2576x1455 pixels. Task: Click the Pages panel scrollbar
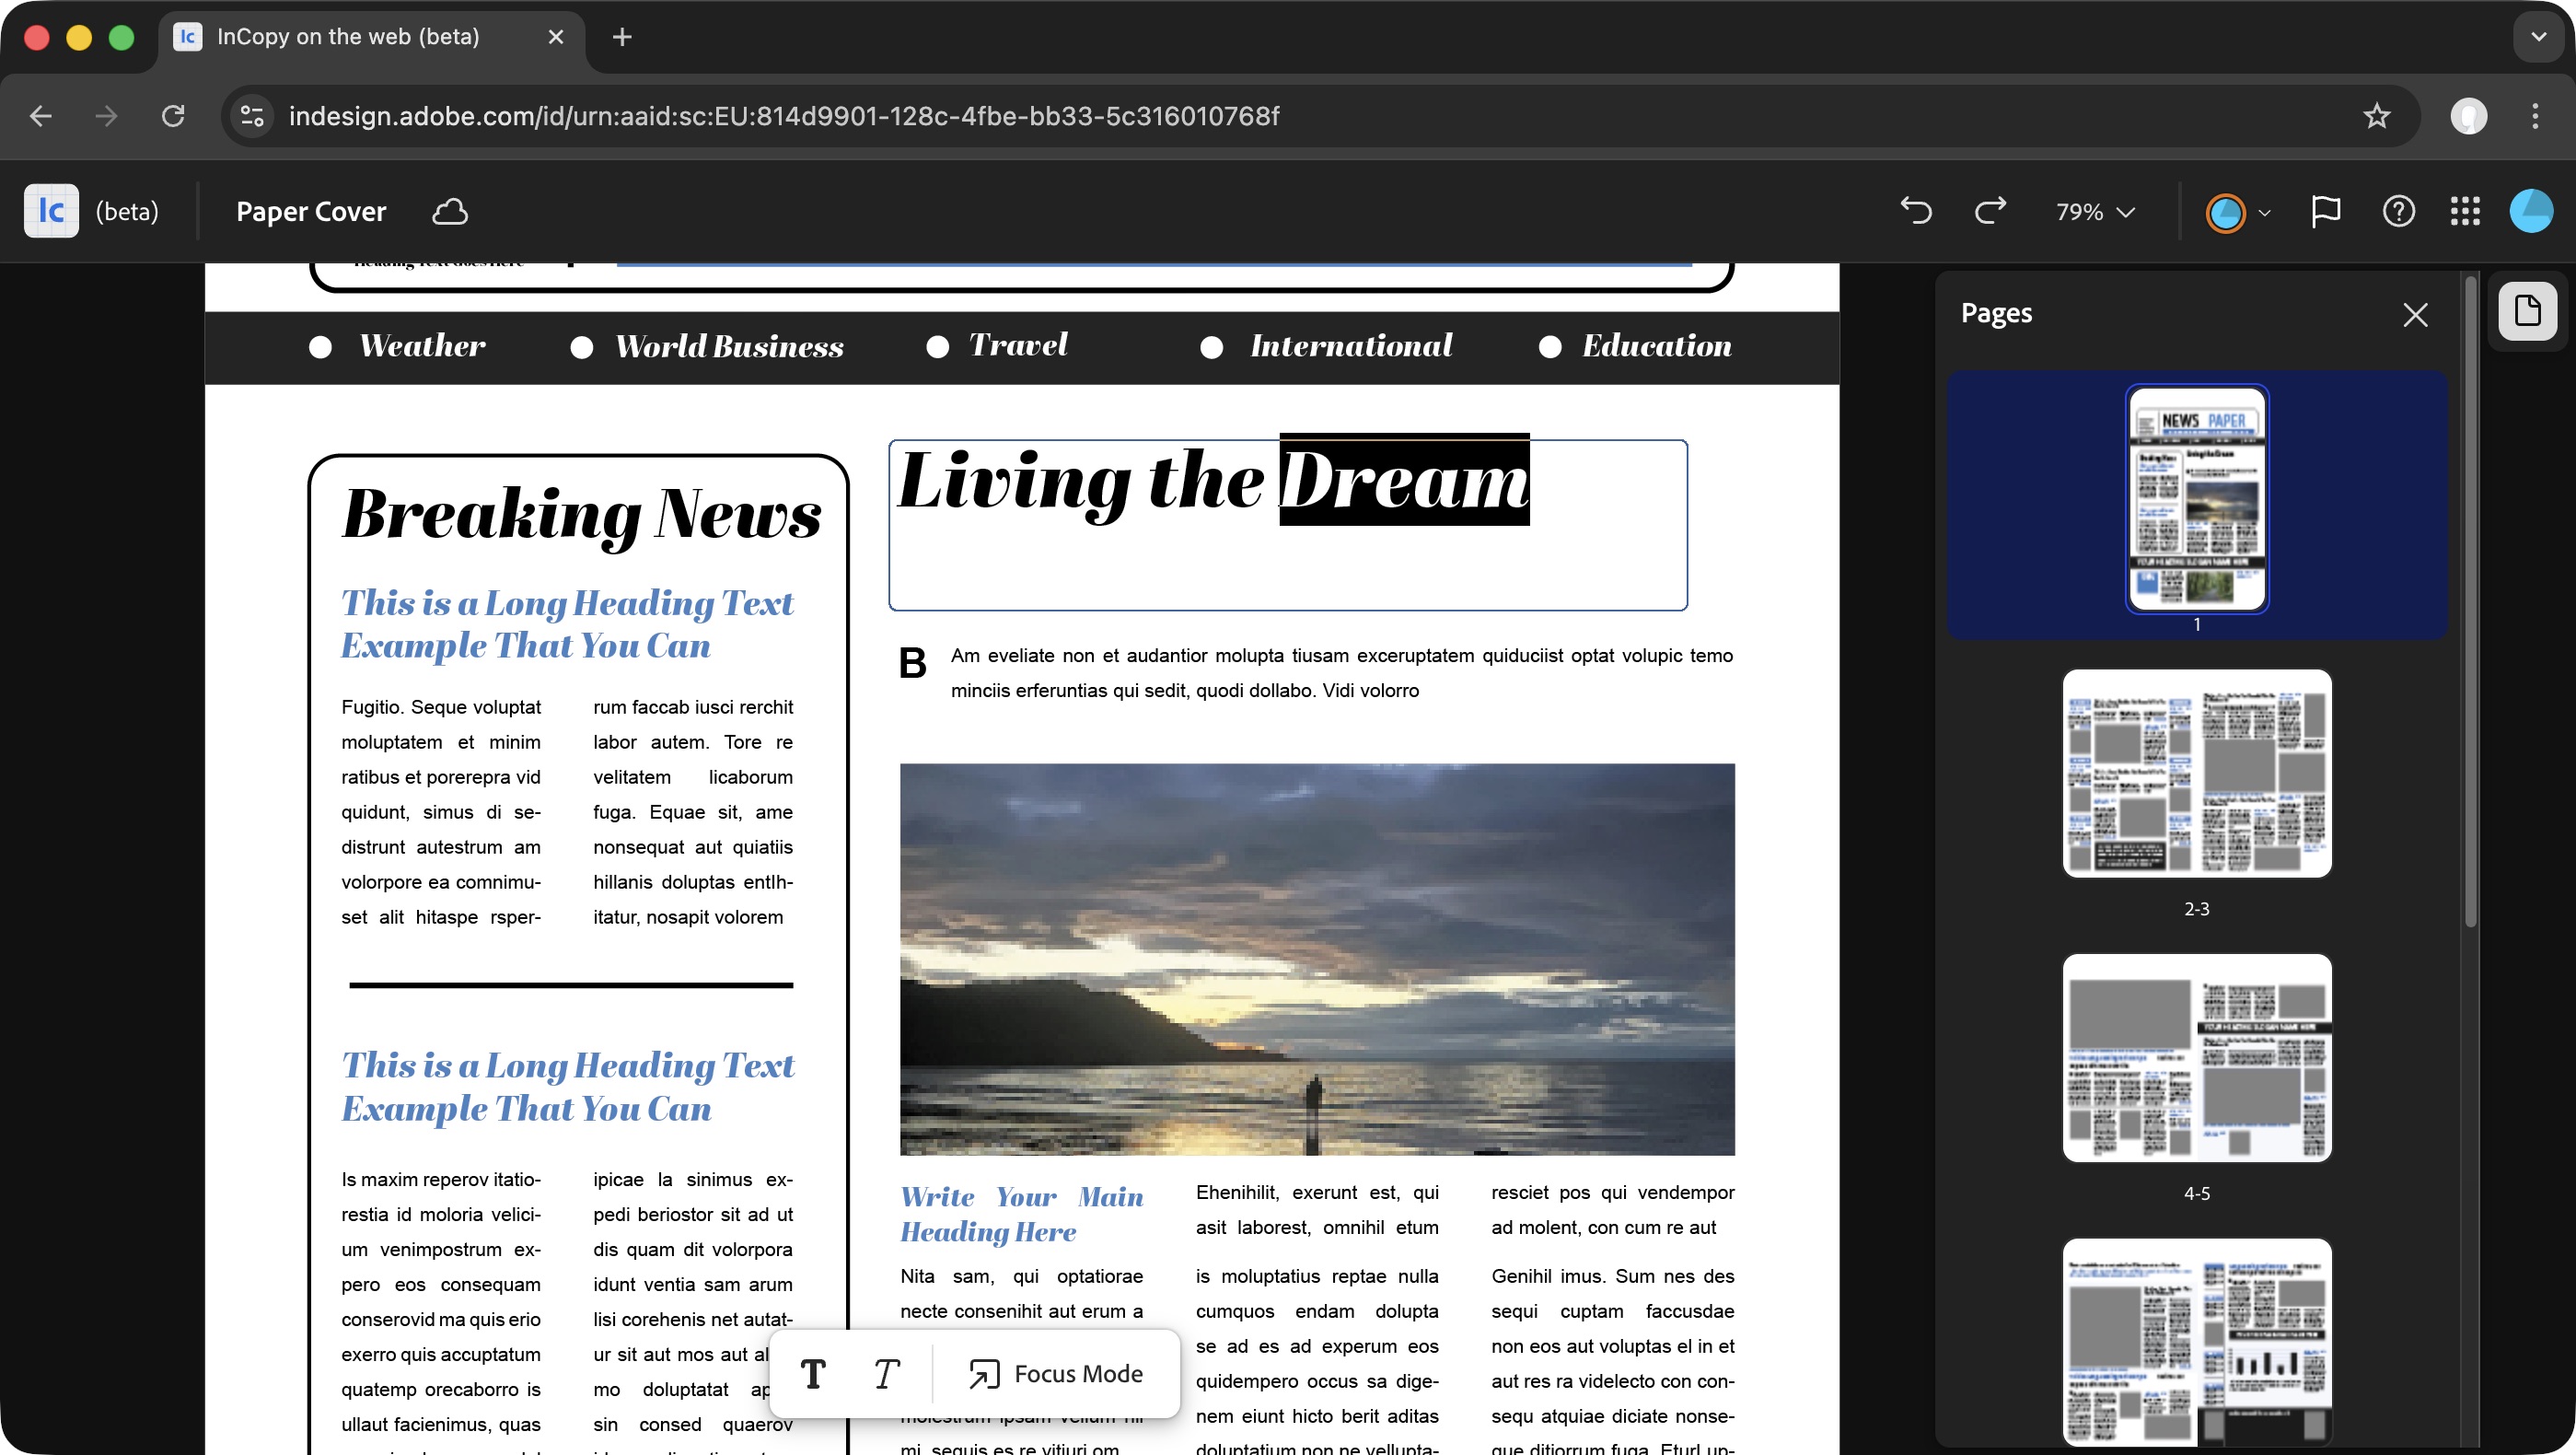tap(2470, 600)
